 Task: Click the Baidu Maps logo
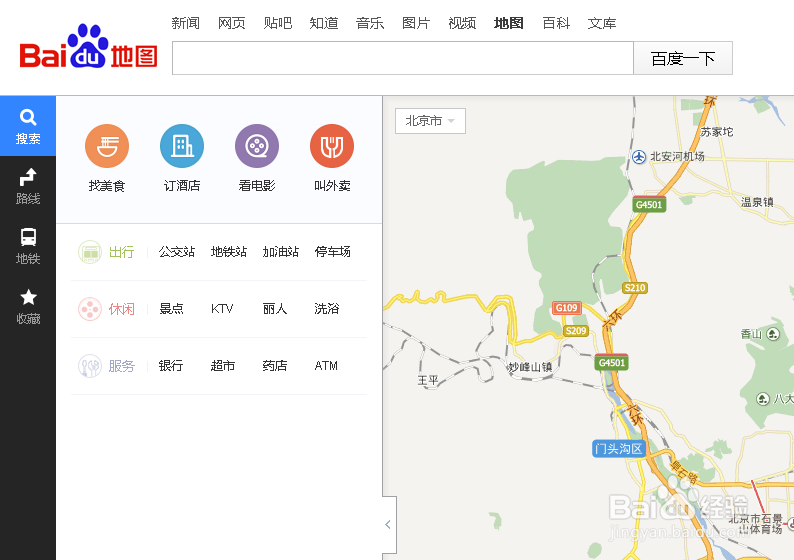pyautogui.click(x=88, y=47)
